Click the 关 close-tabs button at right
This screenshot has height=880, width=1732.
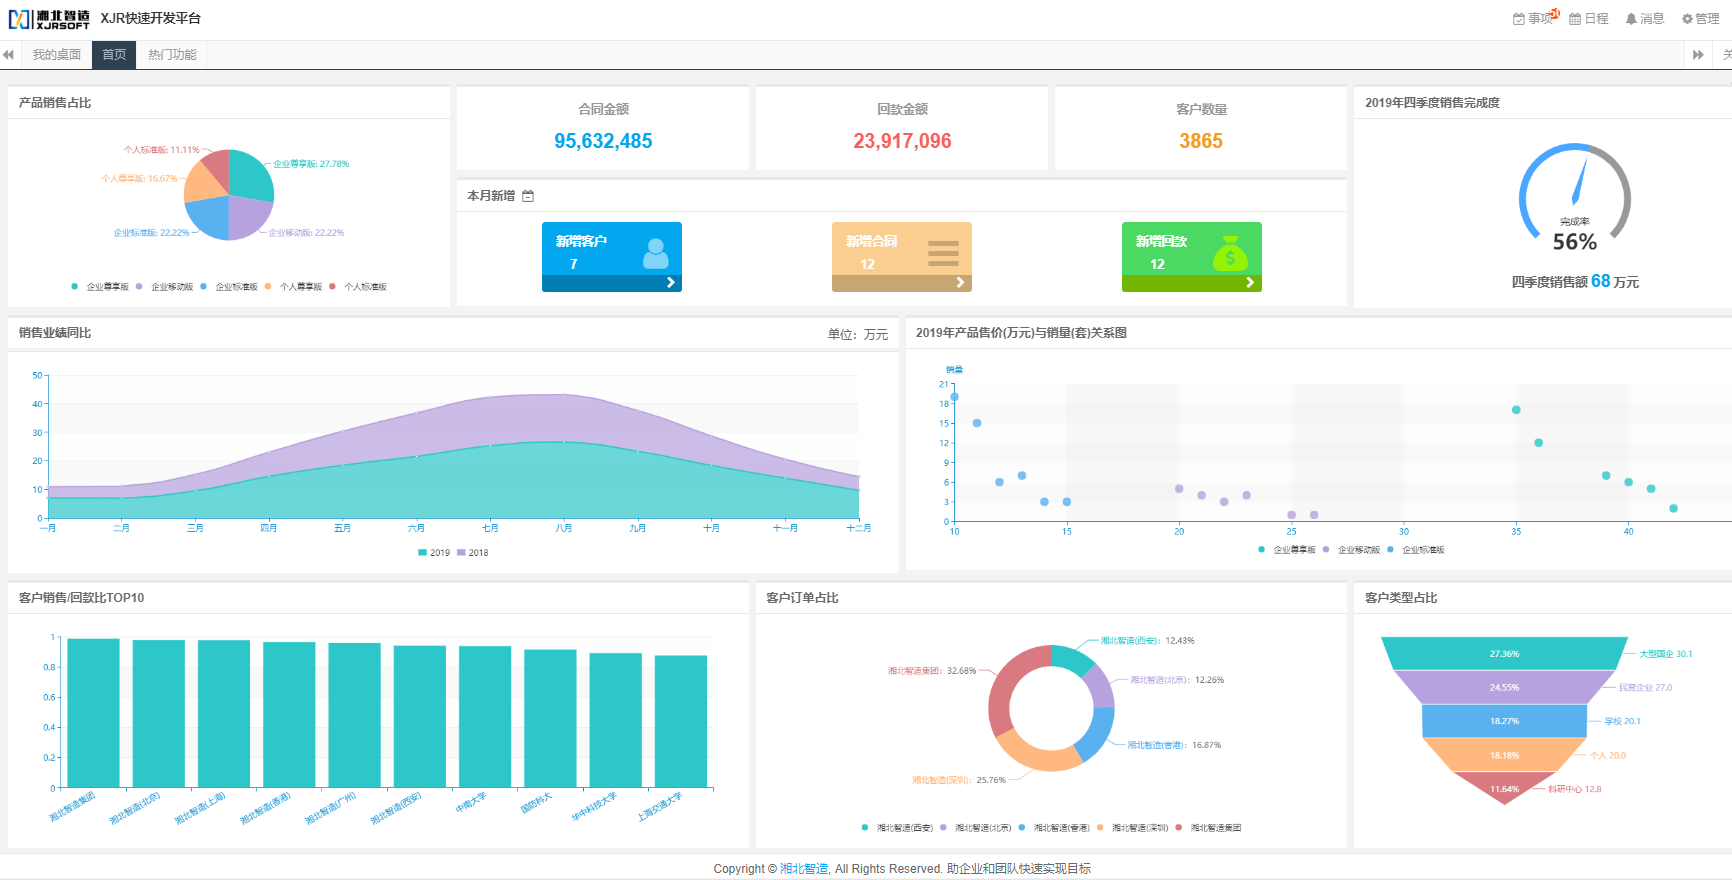point(1726,55)
